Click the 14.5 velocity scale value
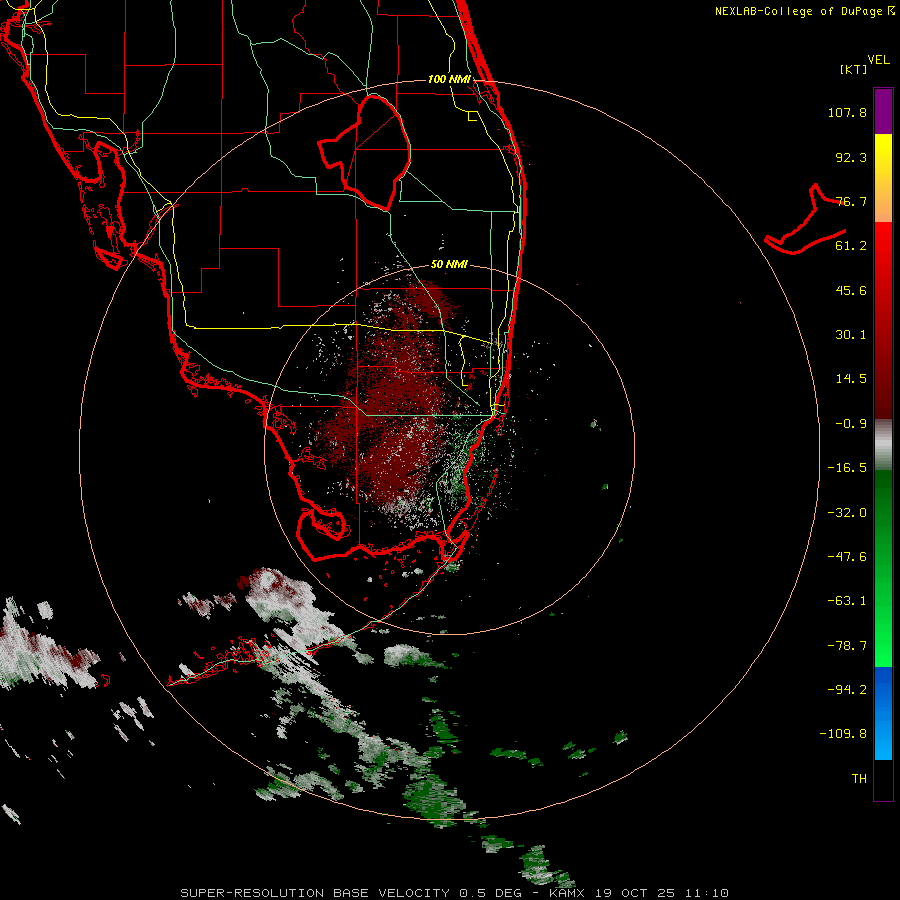Image resolution: width=900 pixels, height=900 pixels. (851, 379)
